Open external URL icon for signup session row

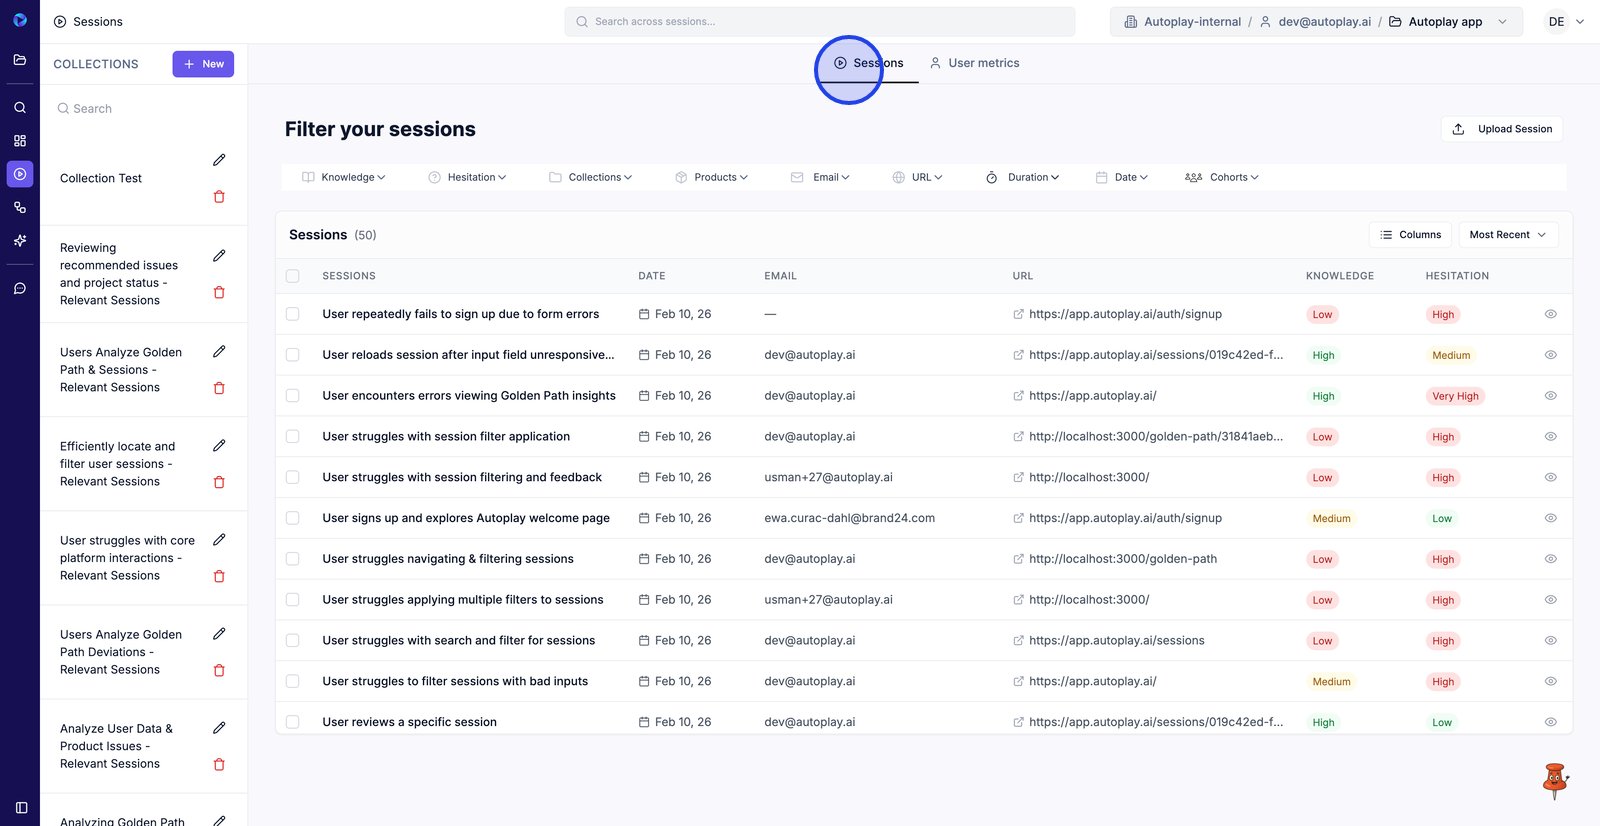1018,314
